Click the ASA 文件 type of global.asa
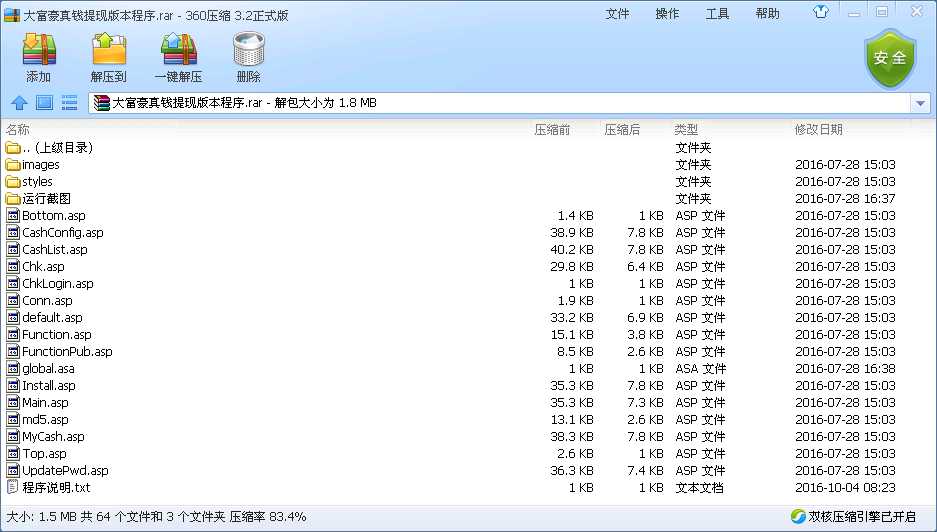 point(700,369)
